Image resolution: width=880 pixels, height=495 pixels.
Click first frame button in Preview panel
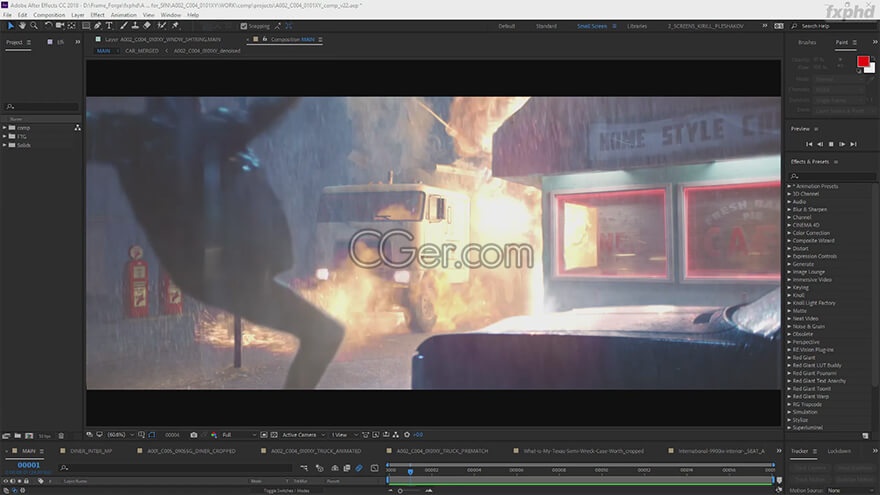coord(809,144)
